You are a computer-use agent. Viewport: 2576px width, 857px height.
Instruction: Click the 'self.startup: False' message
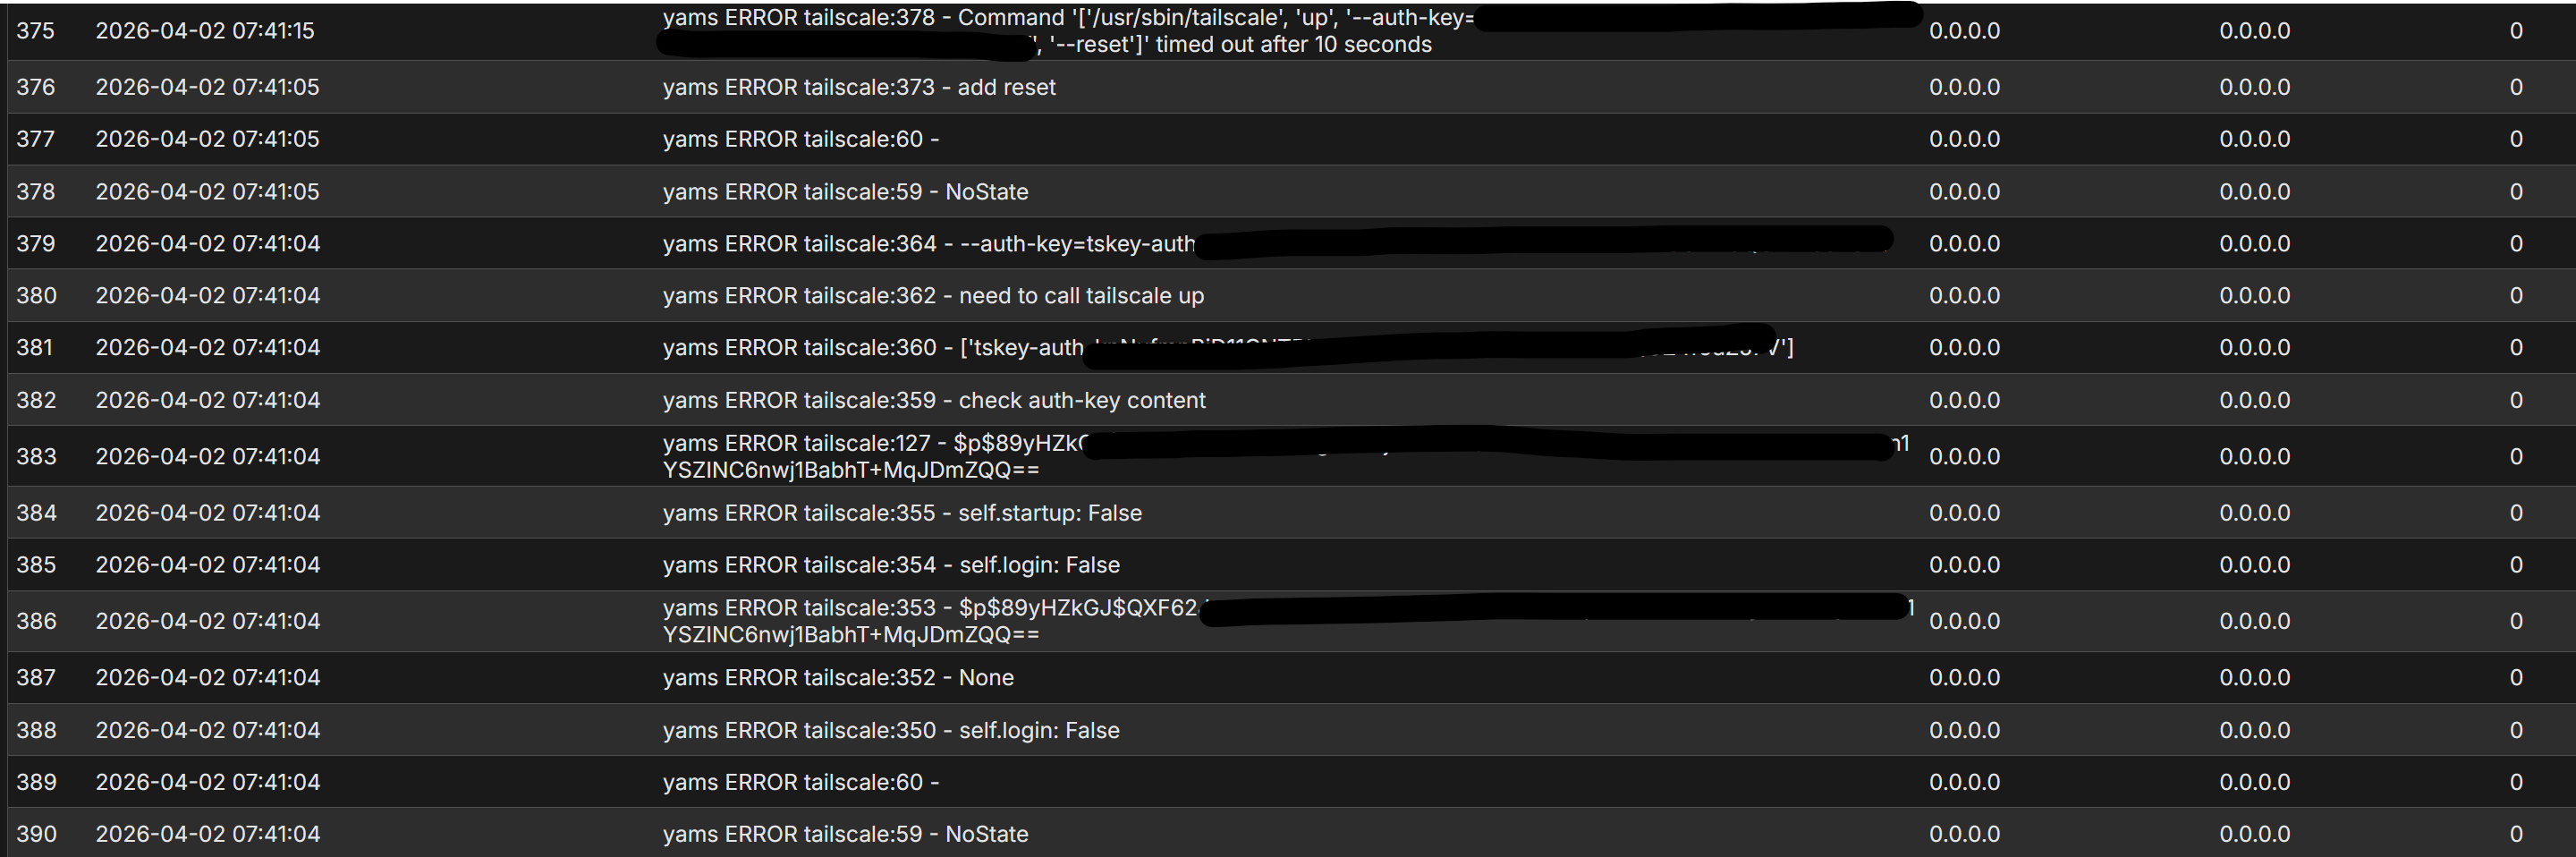[902, 513]
